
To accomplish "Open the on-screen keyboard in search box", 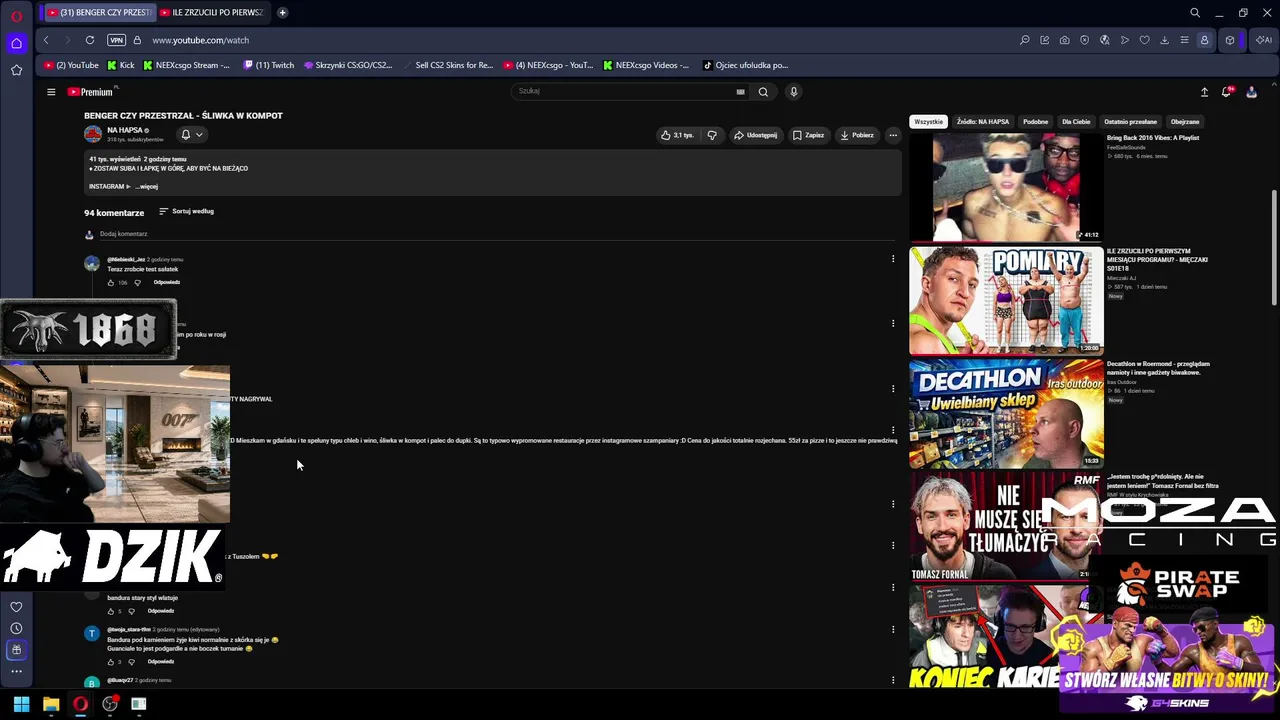I will 740,92.
